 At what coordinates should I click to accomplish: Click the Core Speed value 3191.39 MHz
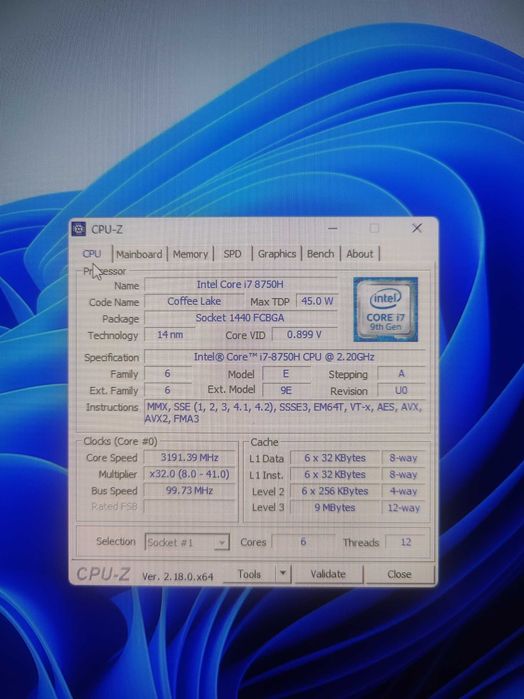coord(190,457)
